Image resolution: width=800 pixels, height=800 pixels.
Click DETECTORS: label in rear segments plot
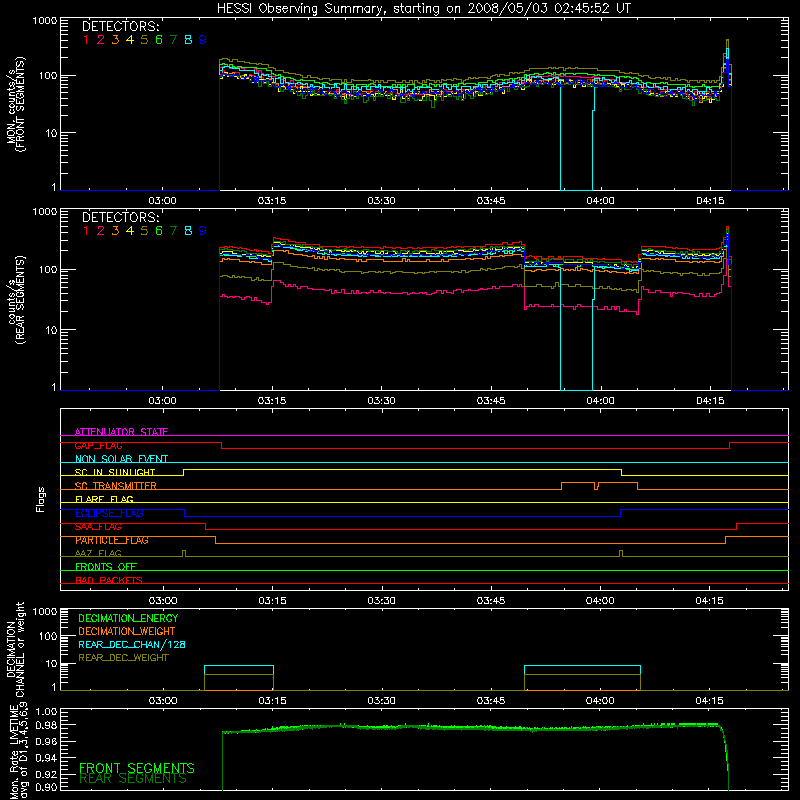[121, 217]
